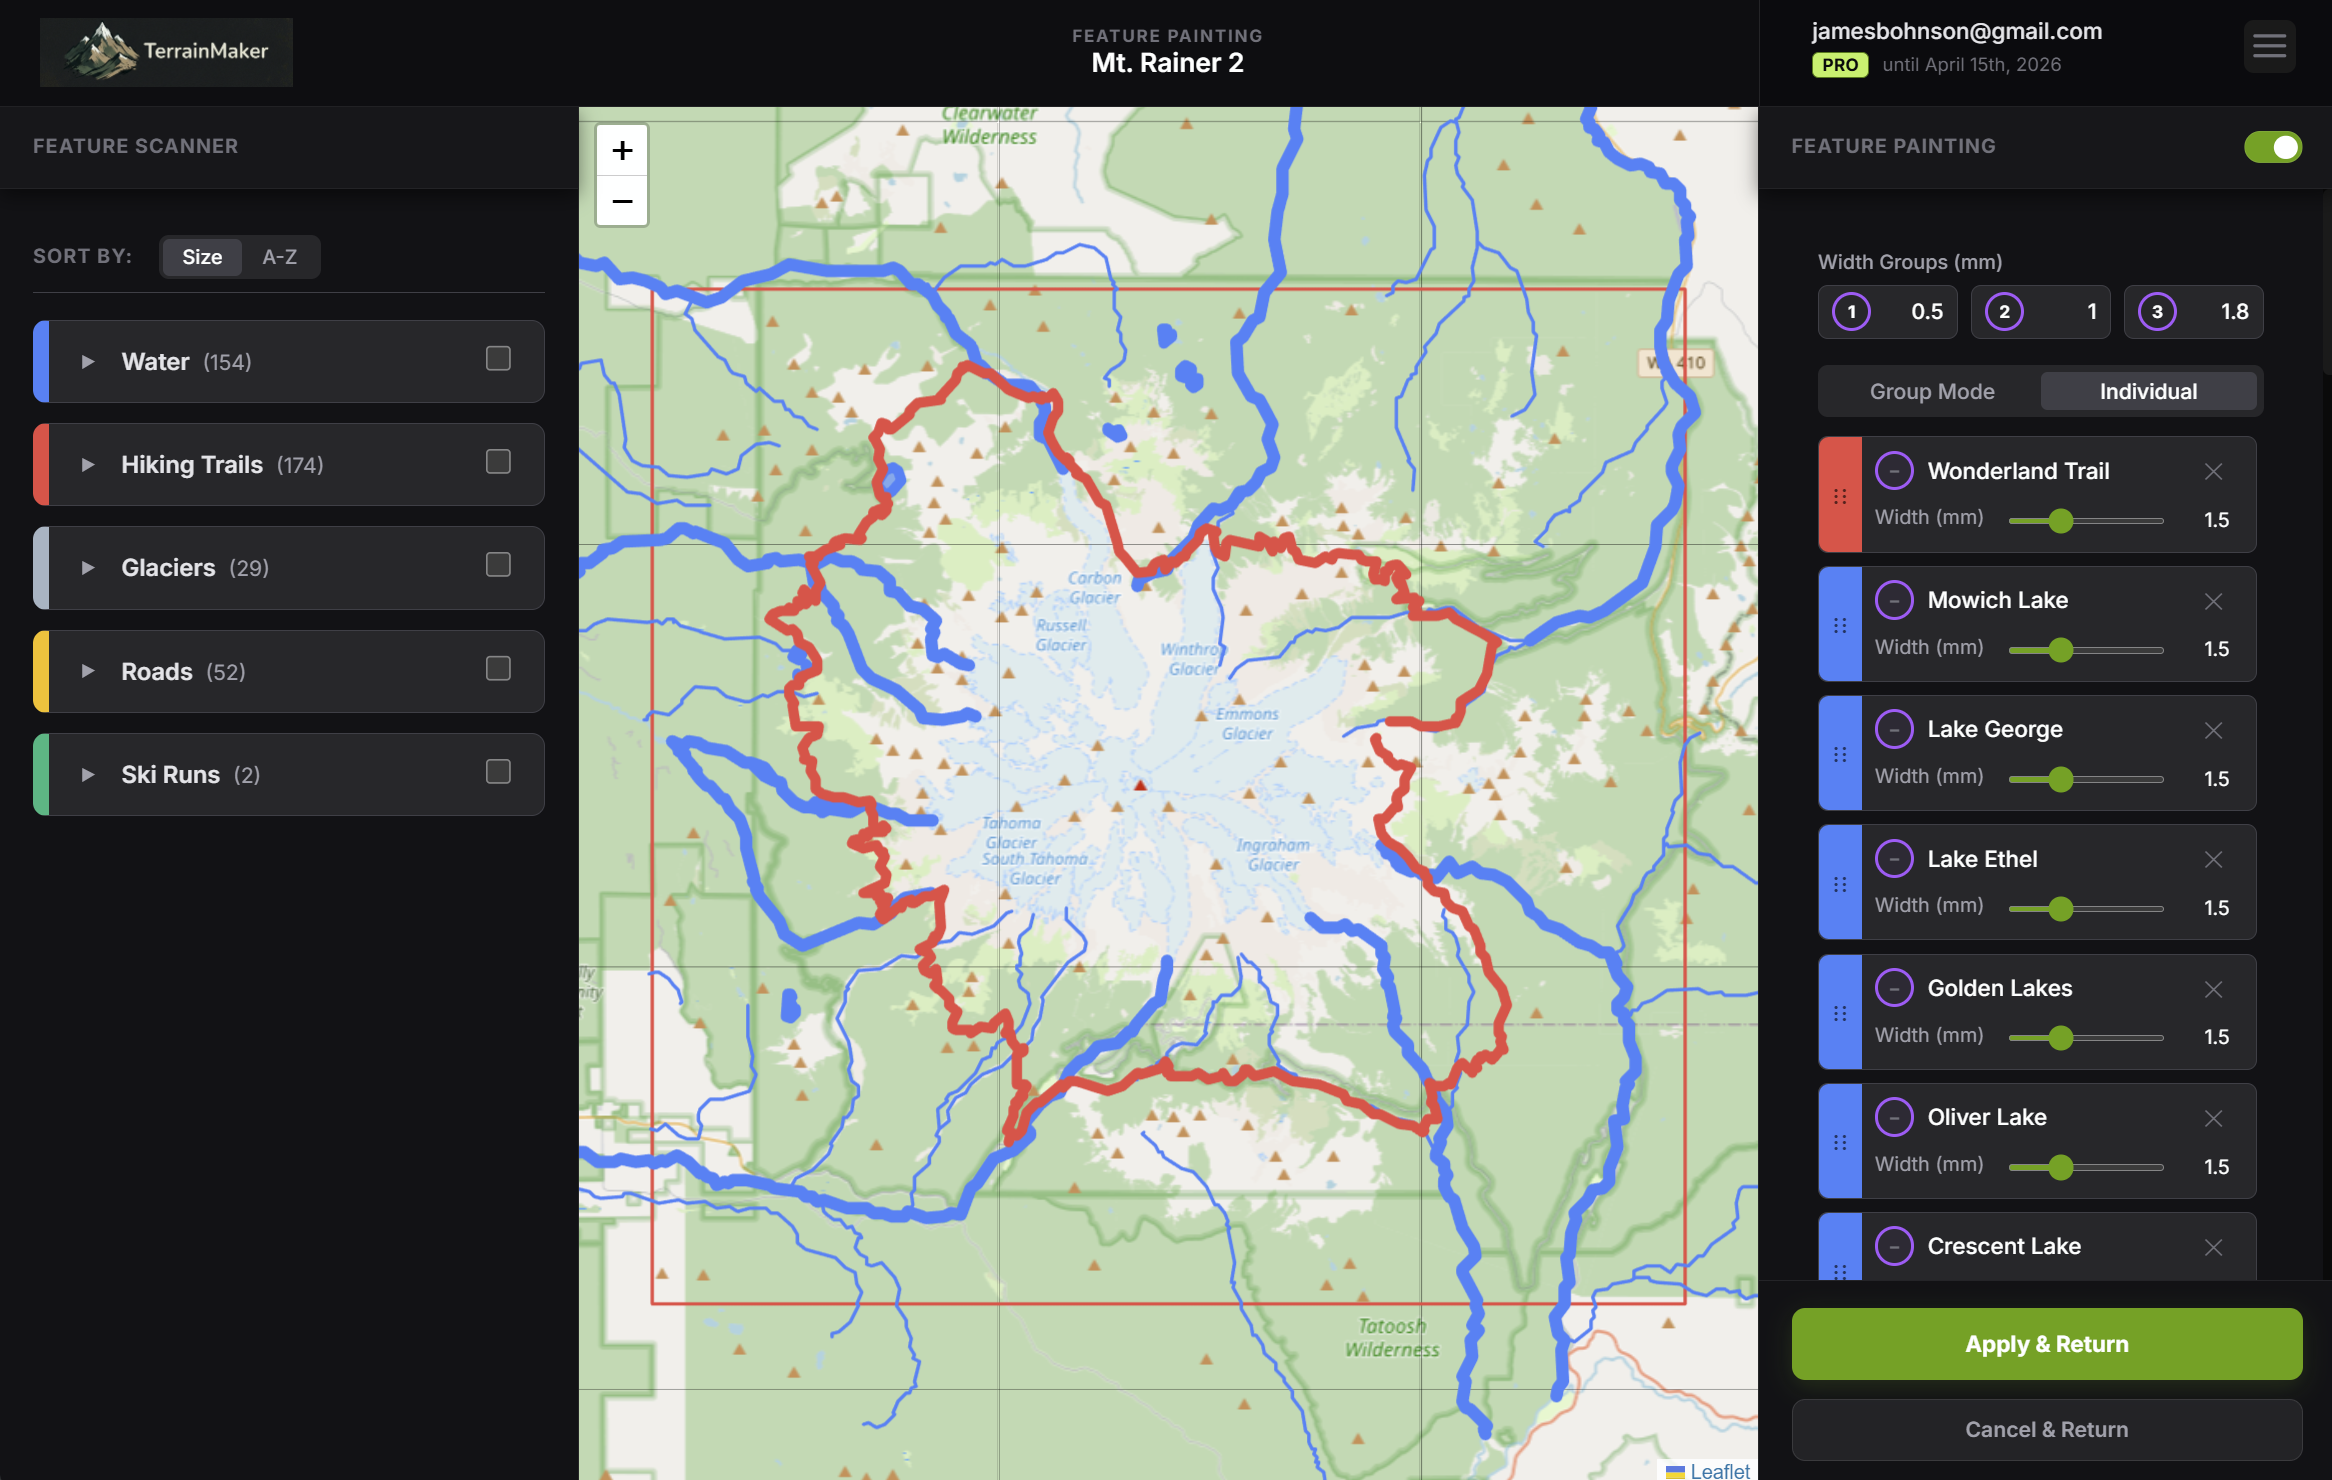The height and width of the screenshot is (1480, 2332).
Task: Switch to Group Mode tab
Action: [x=1931, y=392]
